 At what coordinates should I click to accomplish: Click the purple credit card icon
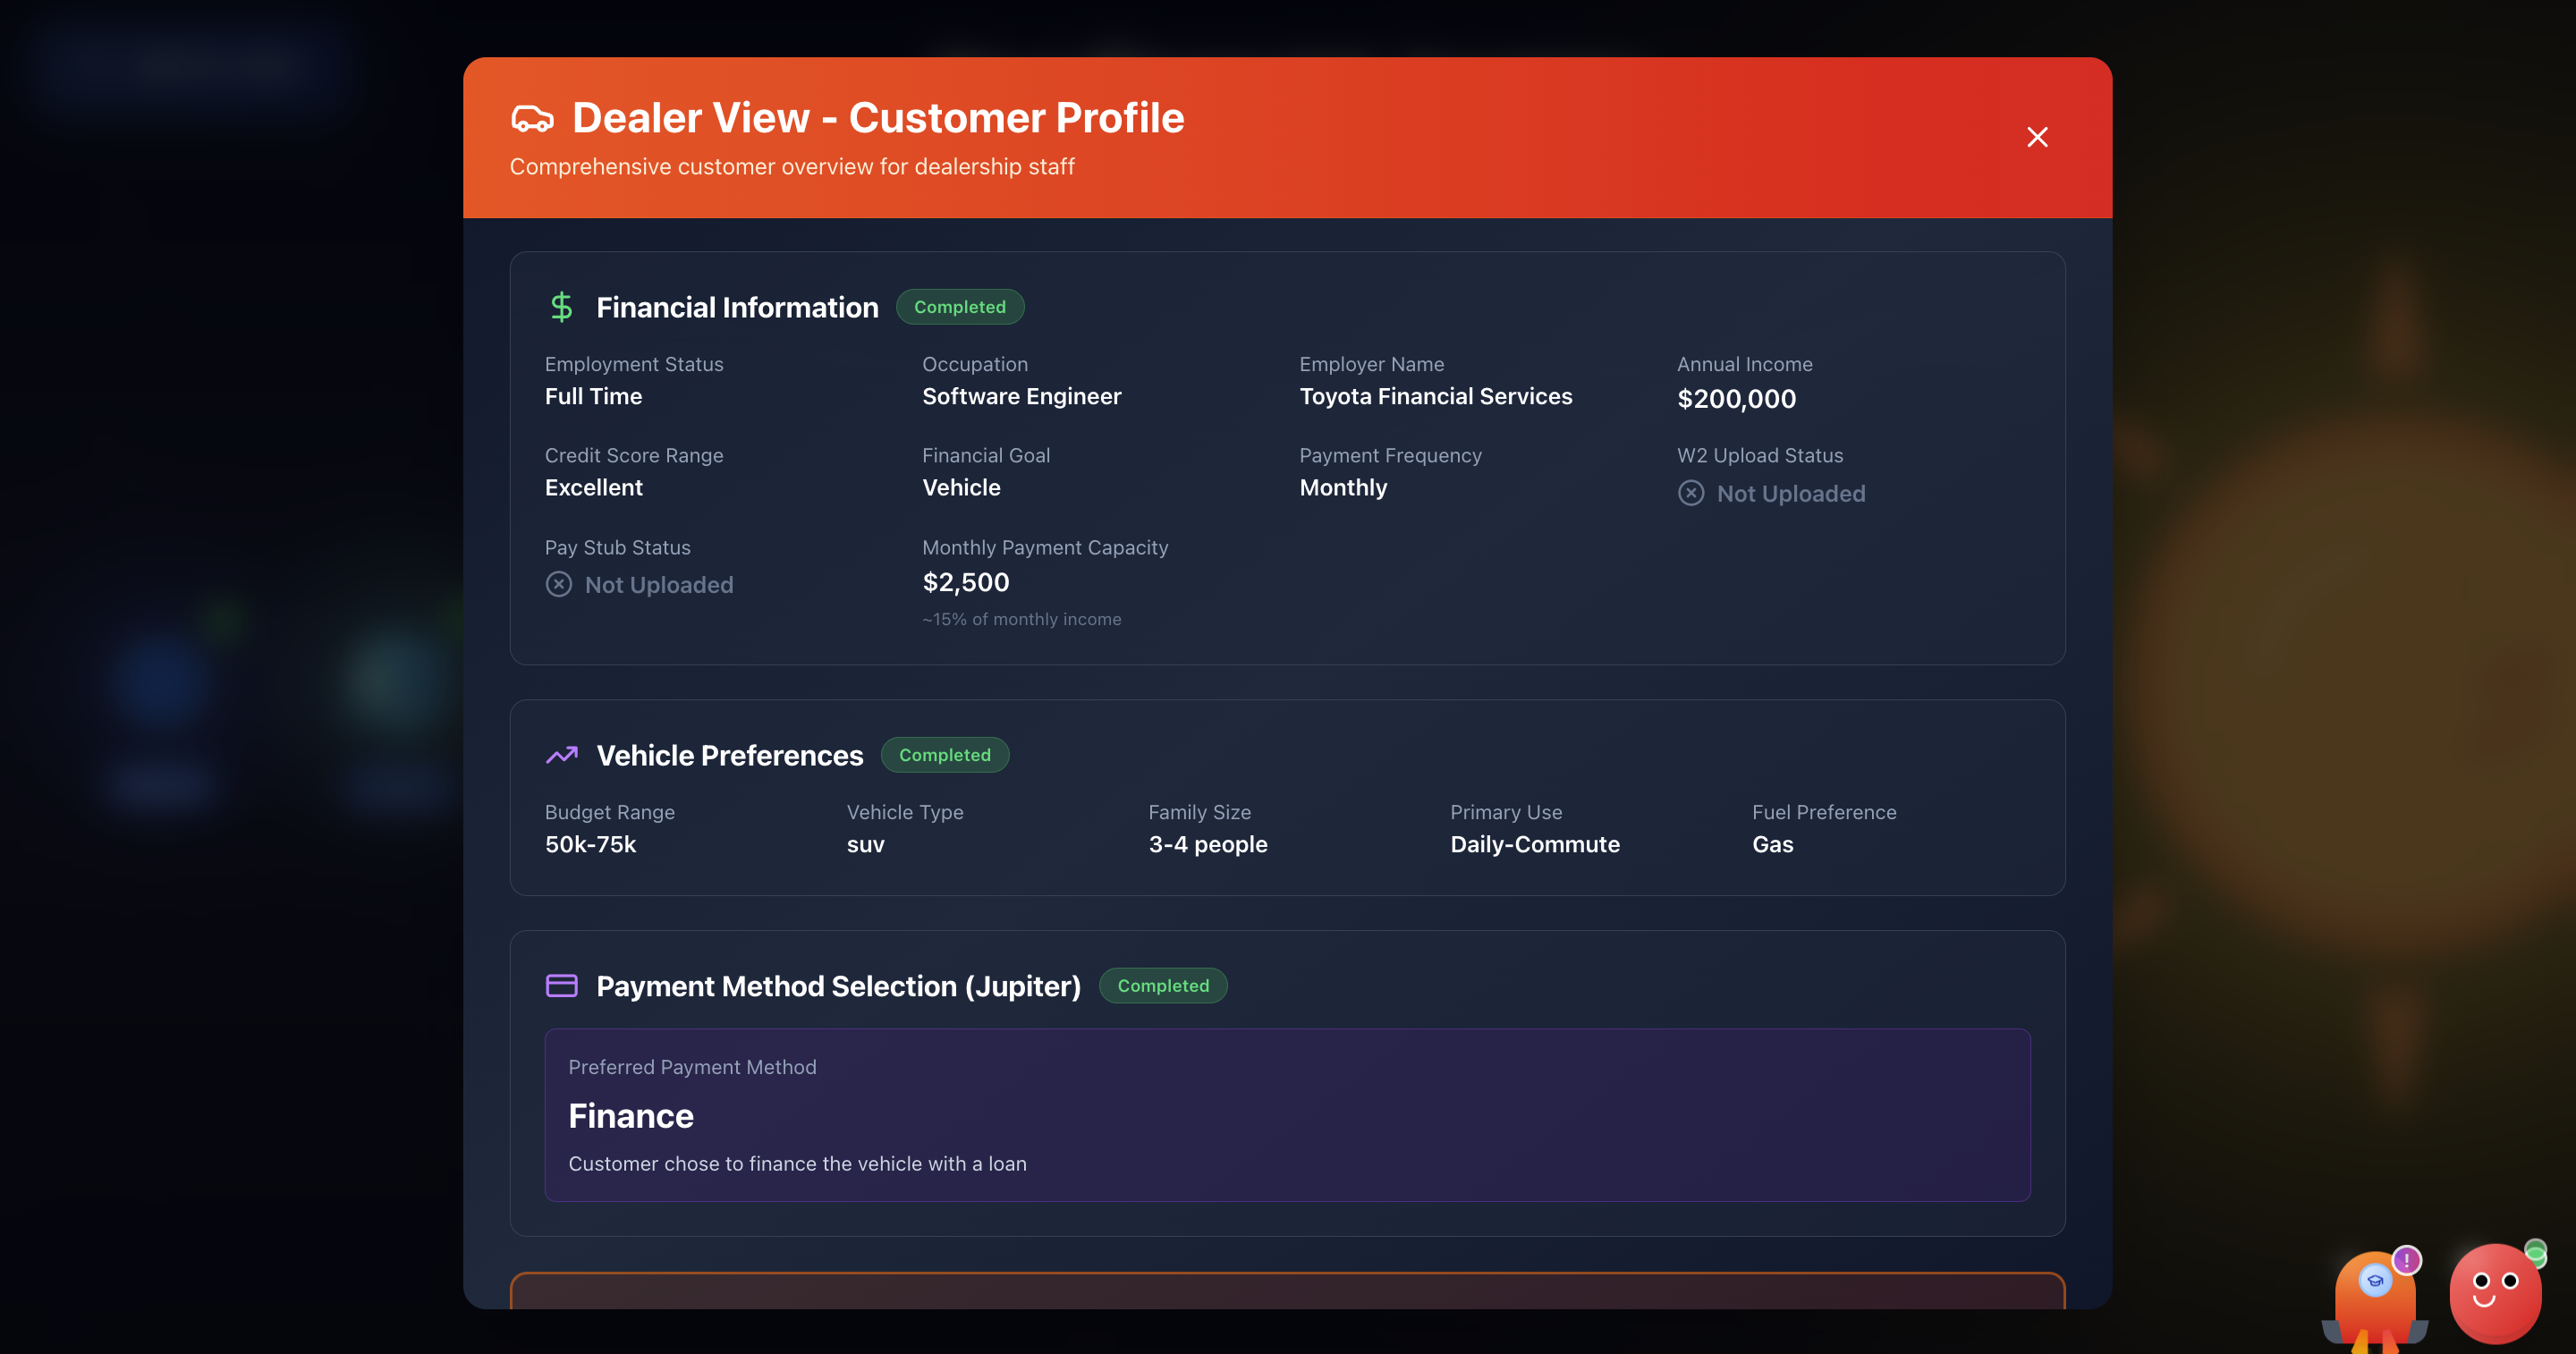pos(561,986)
